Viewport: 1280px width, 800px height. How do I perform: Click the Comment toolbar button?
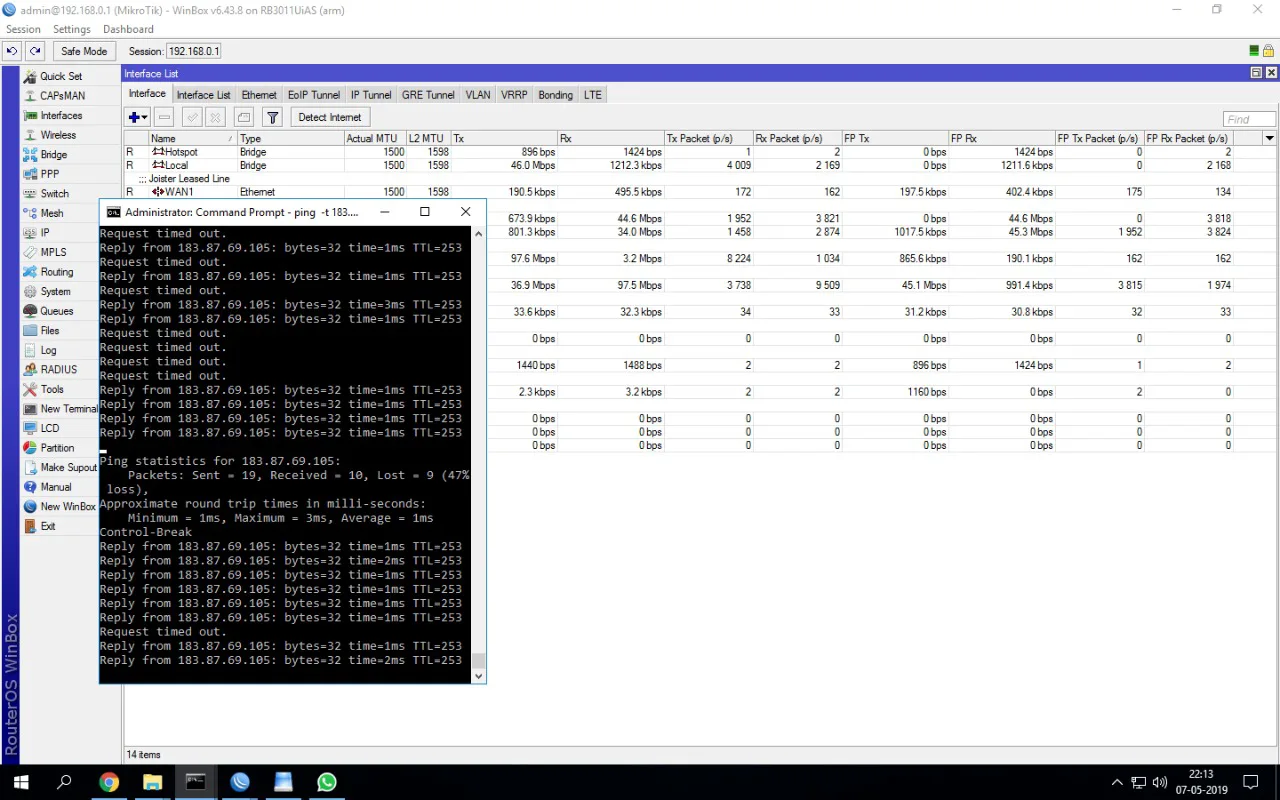(244, 117)
